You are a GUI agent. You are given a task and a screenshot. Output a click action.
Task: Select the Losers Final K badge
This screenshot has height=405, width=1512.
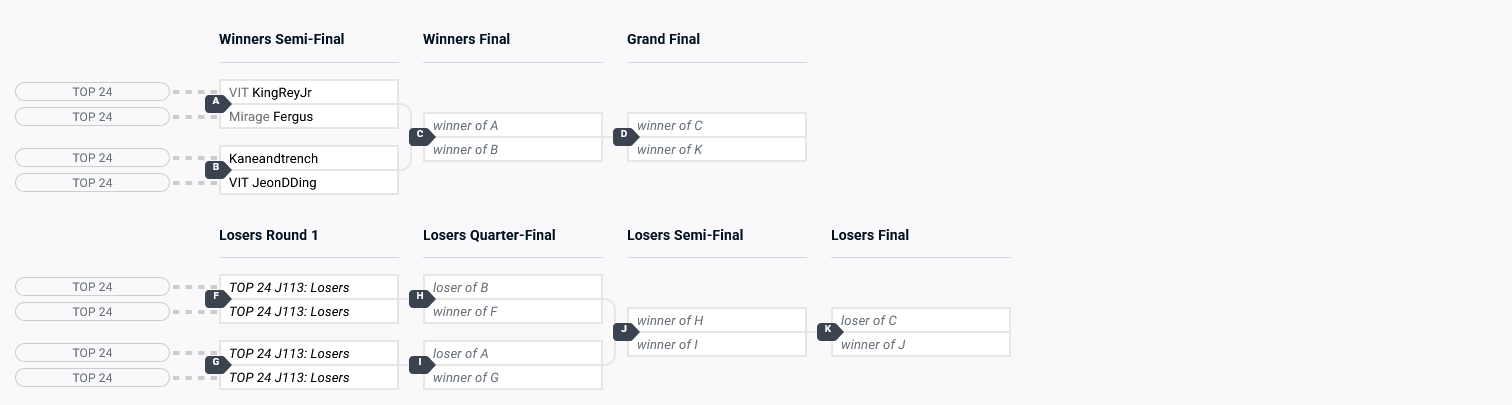828,331
